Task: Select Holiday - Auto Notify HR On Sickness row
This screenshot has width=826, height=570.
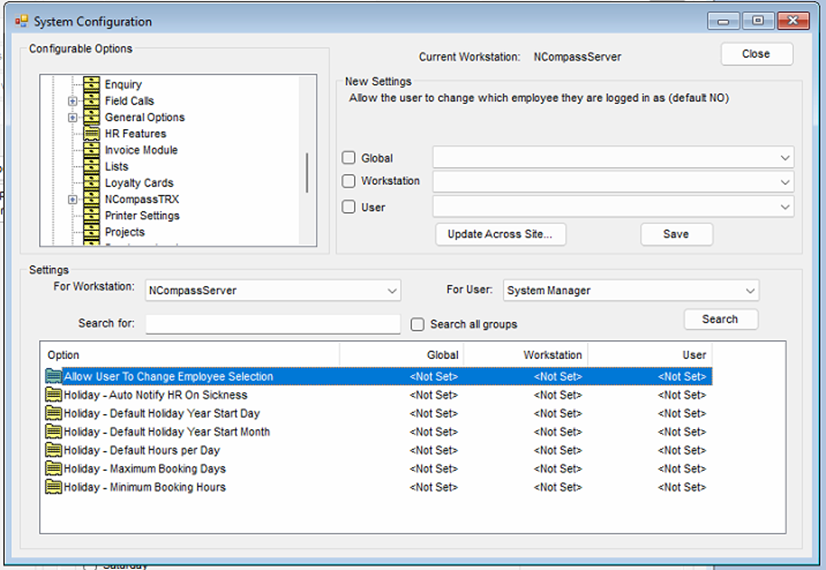Action: pyautogui.click(x=379, y=395)
